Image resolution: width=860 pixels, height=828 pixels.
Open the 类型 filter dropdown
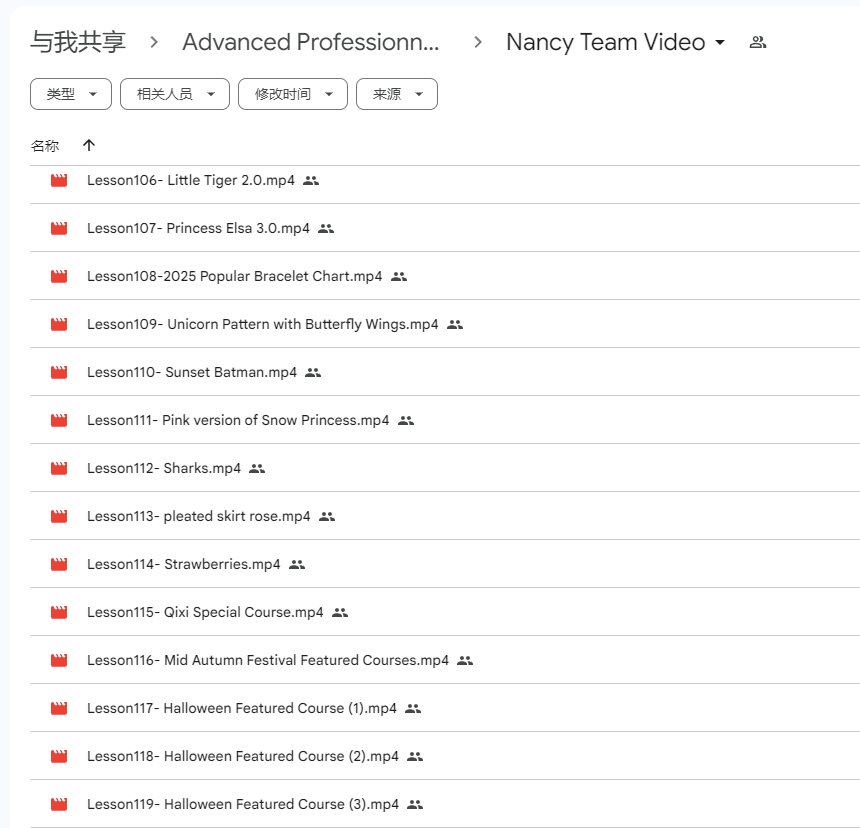click(x=71, y=94)
